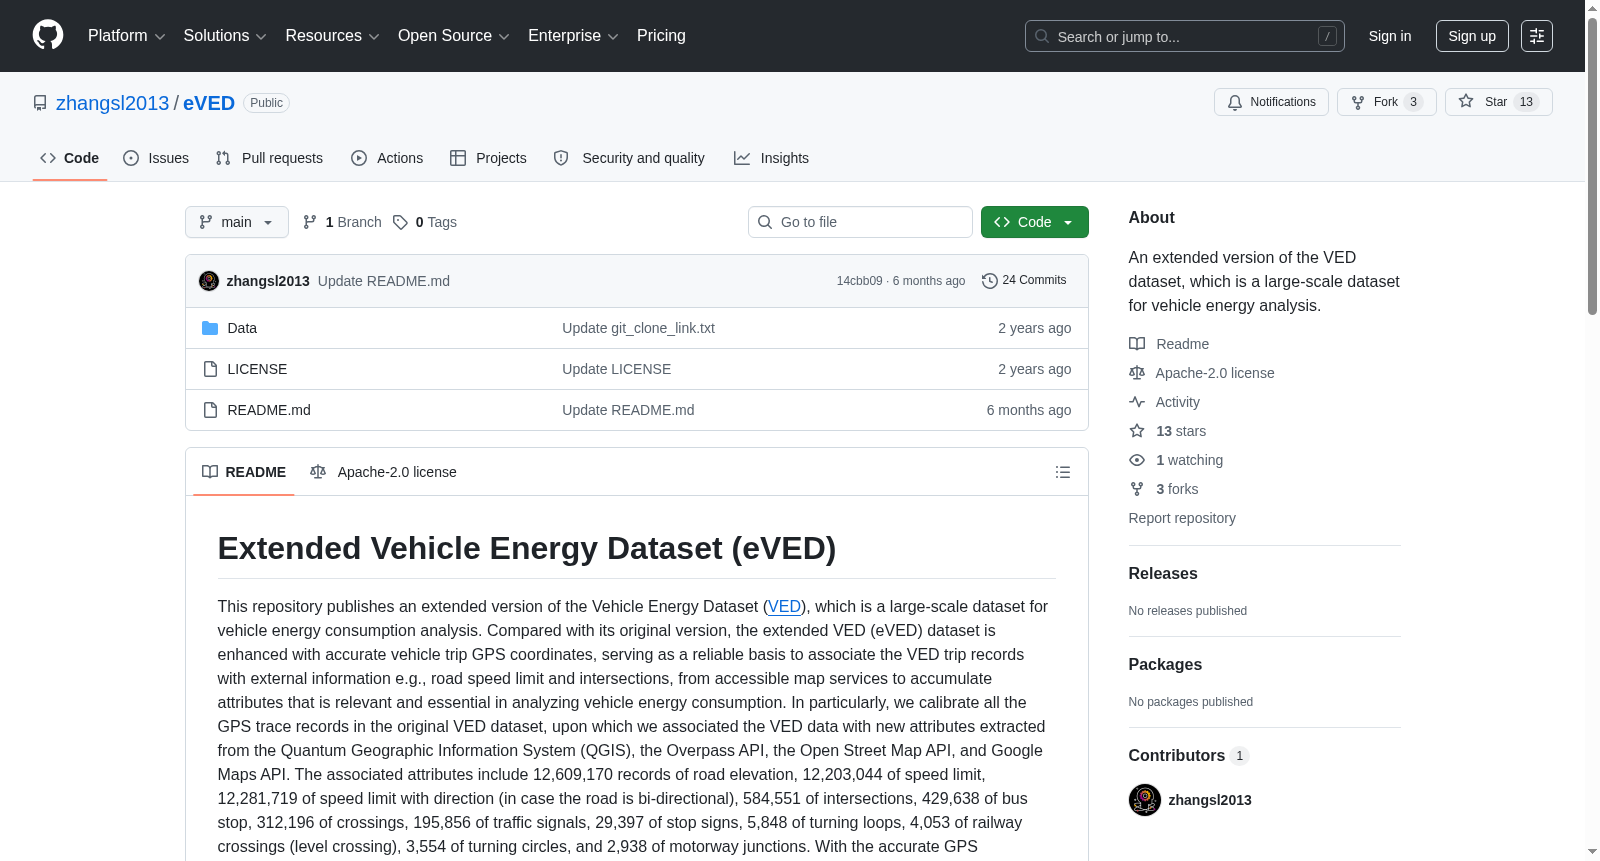Click the repository book icon beside zhangsl2013
This screenshot has height=861, width=1600.
(40, 103)
